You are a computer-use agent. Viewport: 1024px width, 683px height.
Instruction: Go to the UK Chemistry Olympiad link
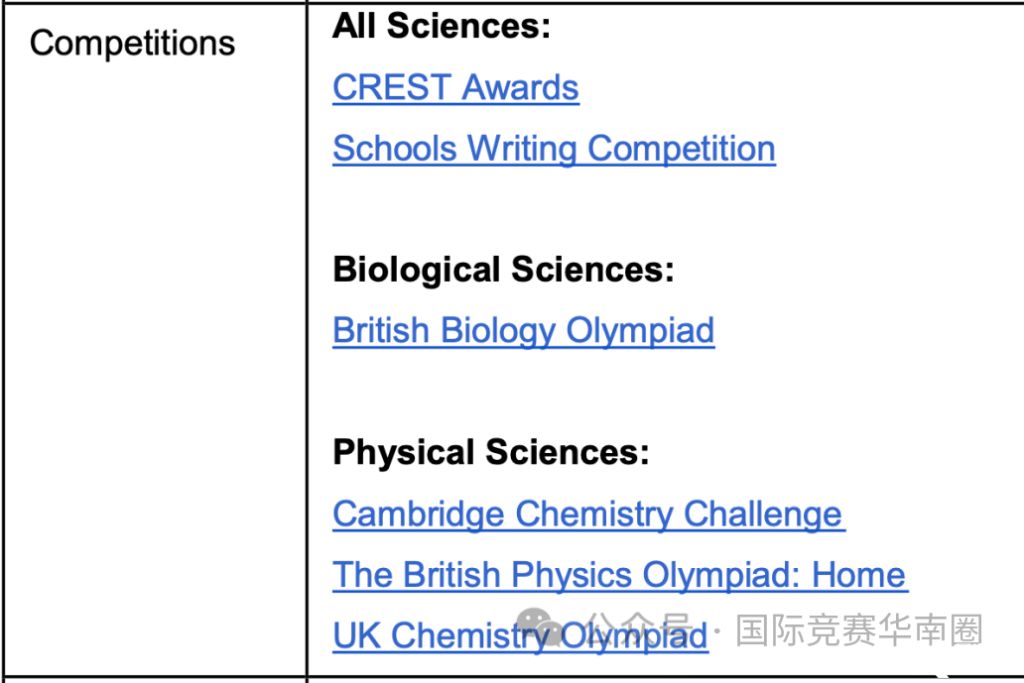click(x=520, y=635)
